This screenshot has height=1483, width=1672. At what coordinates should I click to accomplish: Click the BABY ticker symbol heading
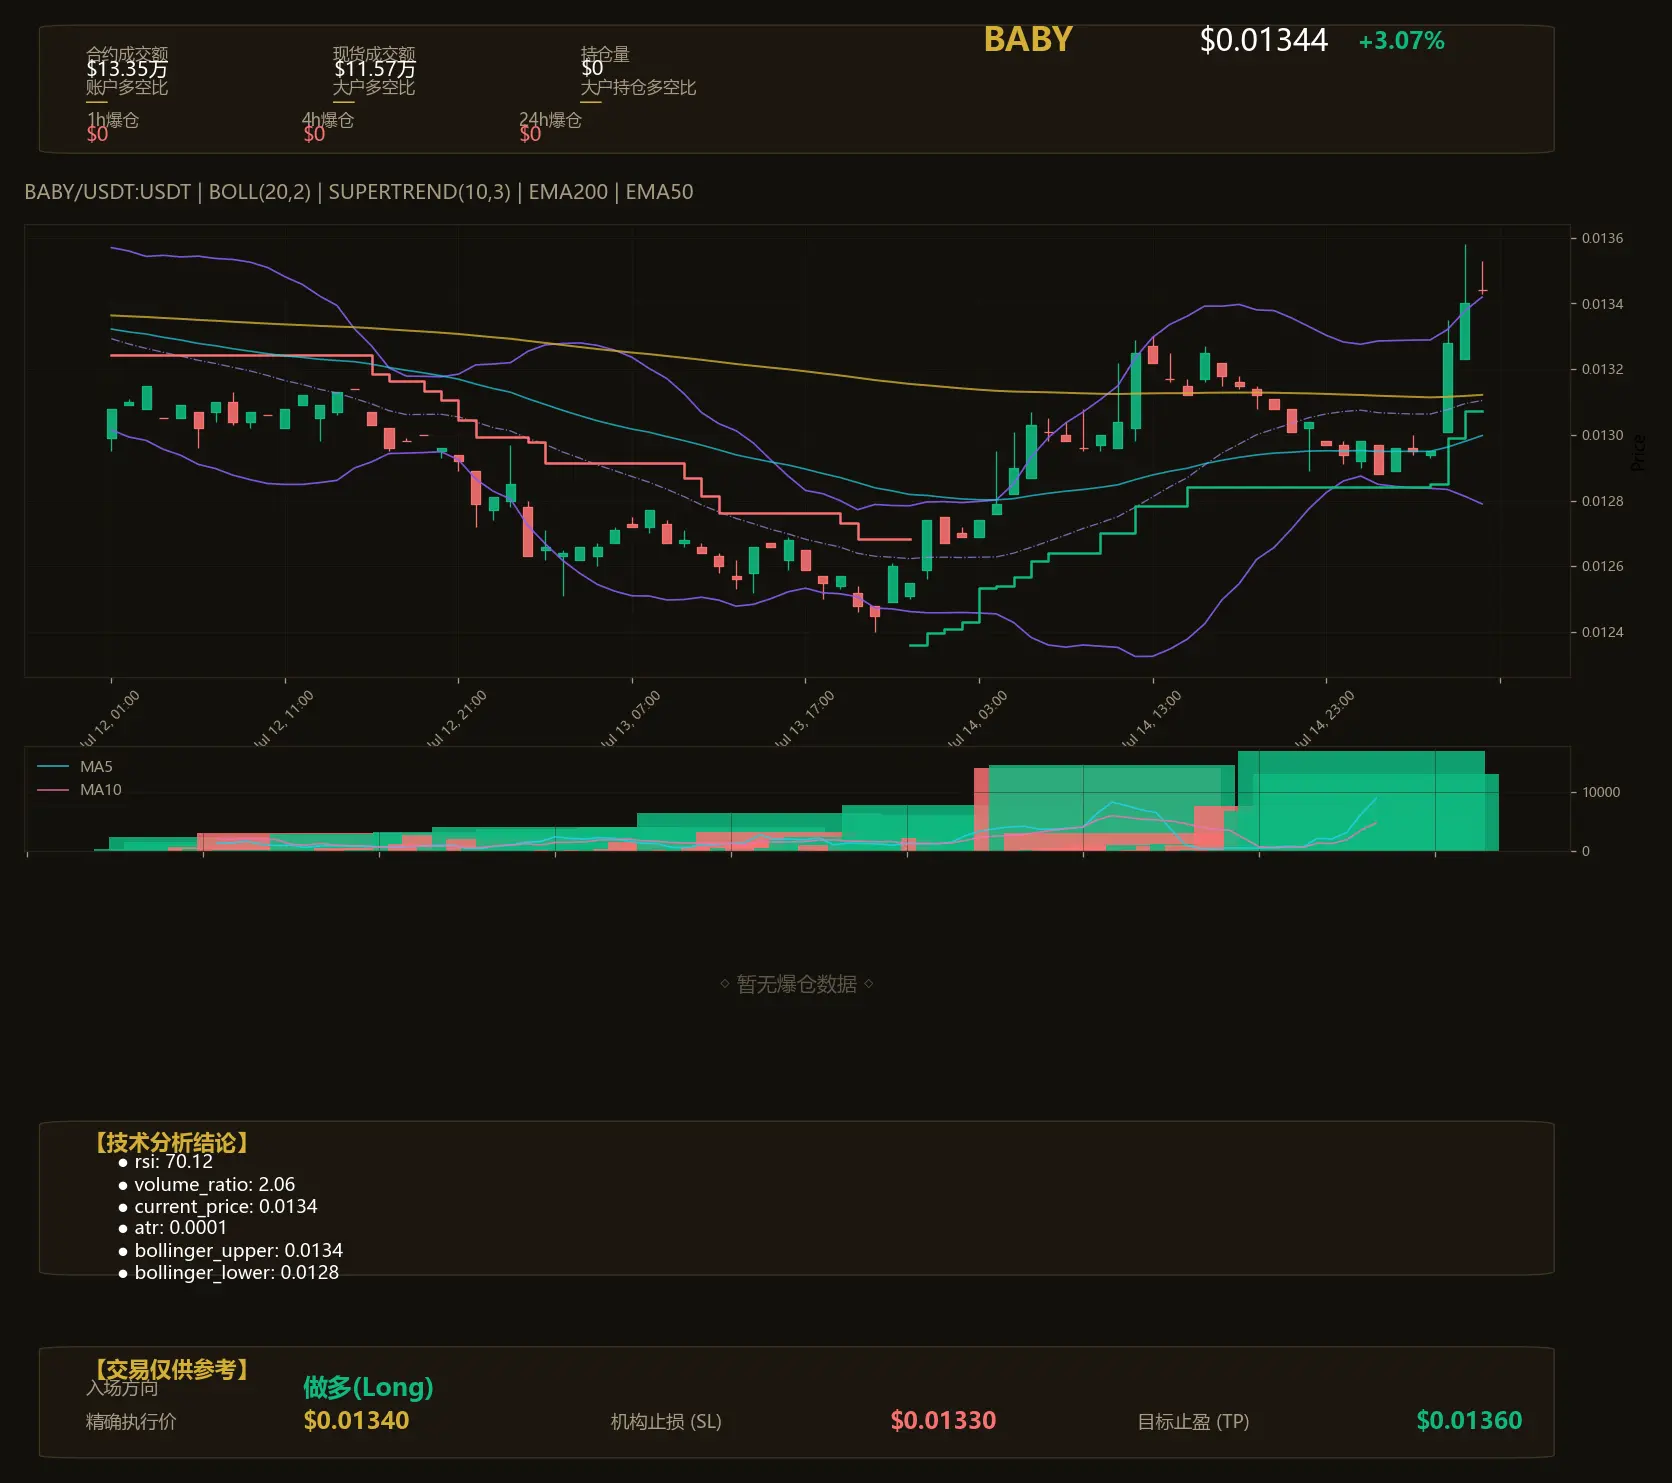[x=1028, y=39]
